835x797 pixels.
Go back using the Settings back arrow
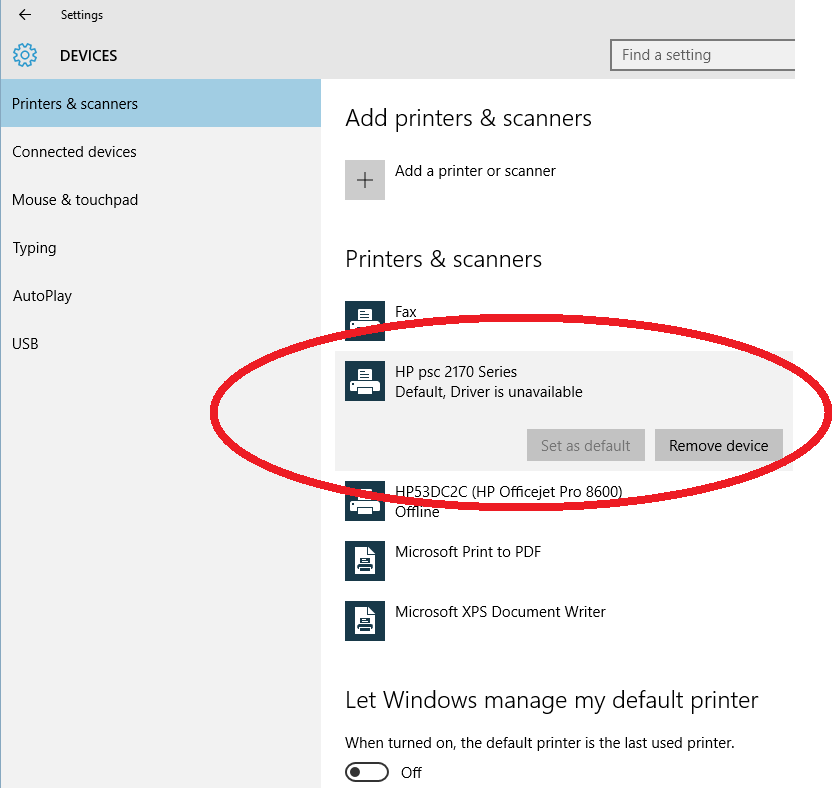[24, 14]
